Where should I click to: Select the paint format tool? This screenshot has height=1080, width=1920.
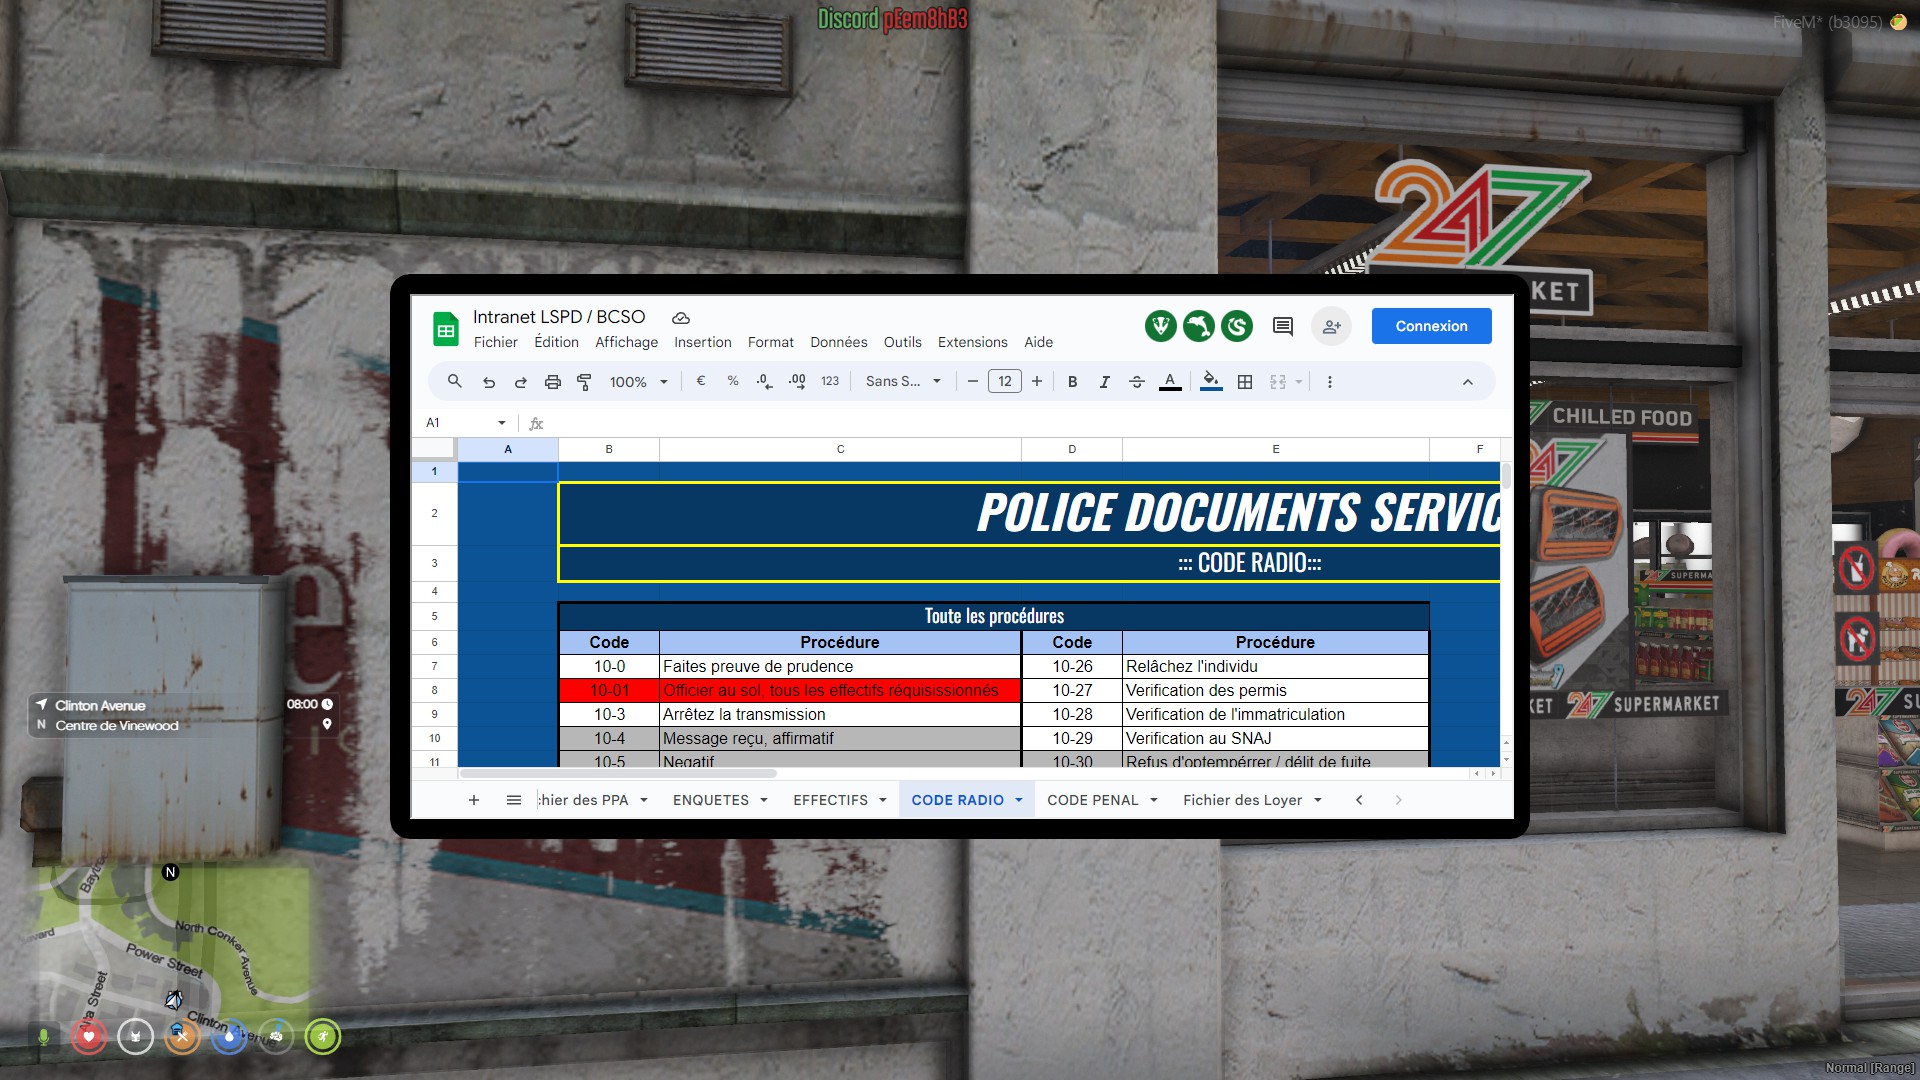[x=585, y=382]
